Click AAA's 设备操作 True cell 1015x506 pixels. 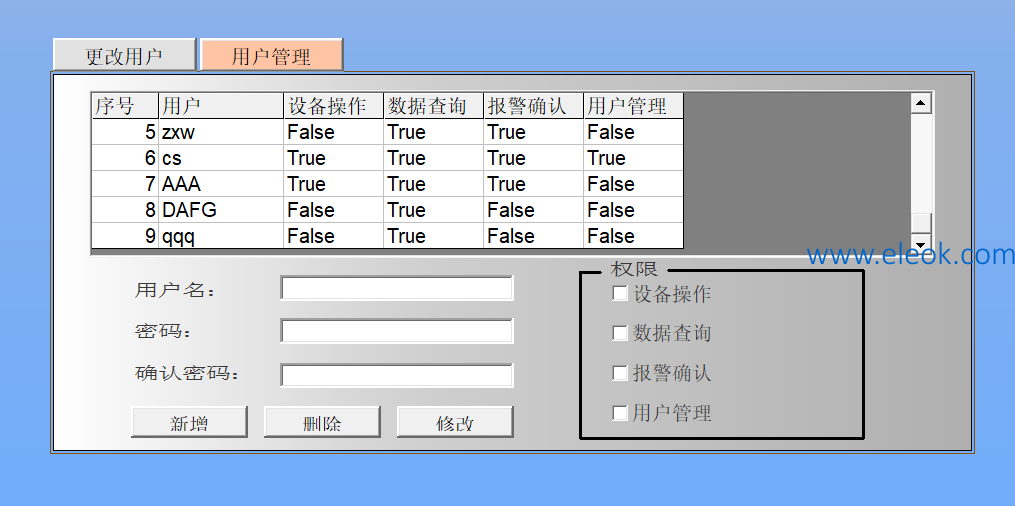(x=334, y=184)
